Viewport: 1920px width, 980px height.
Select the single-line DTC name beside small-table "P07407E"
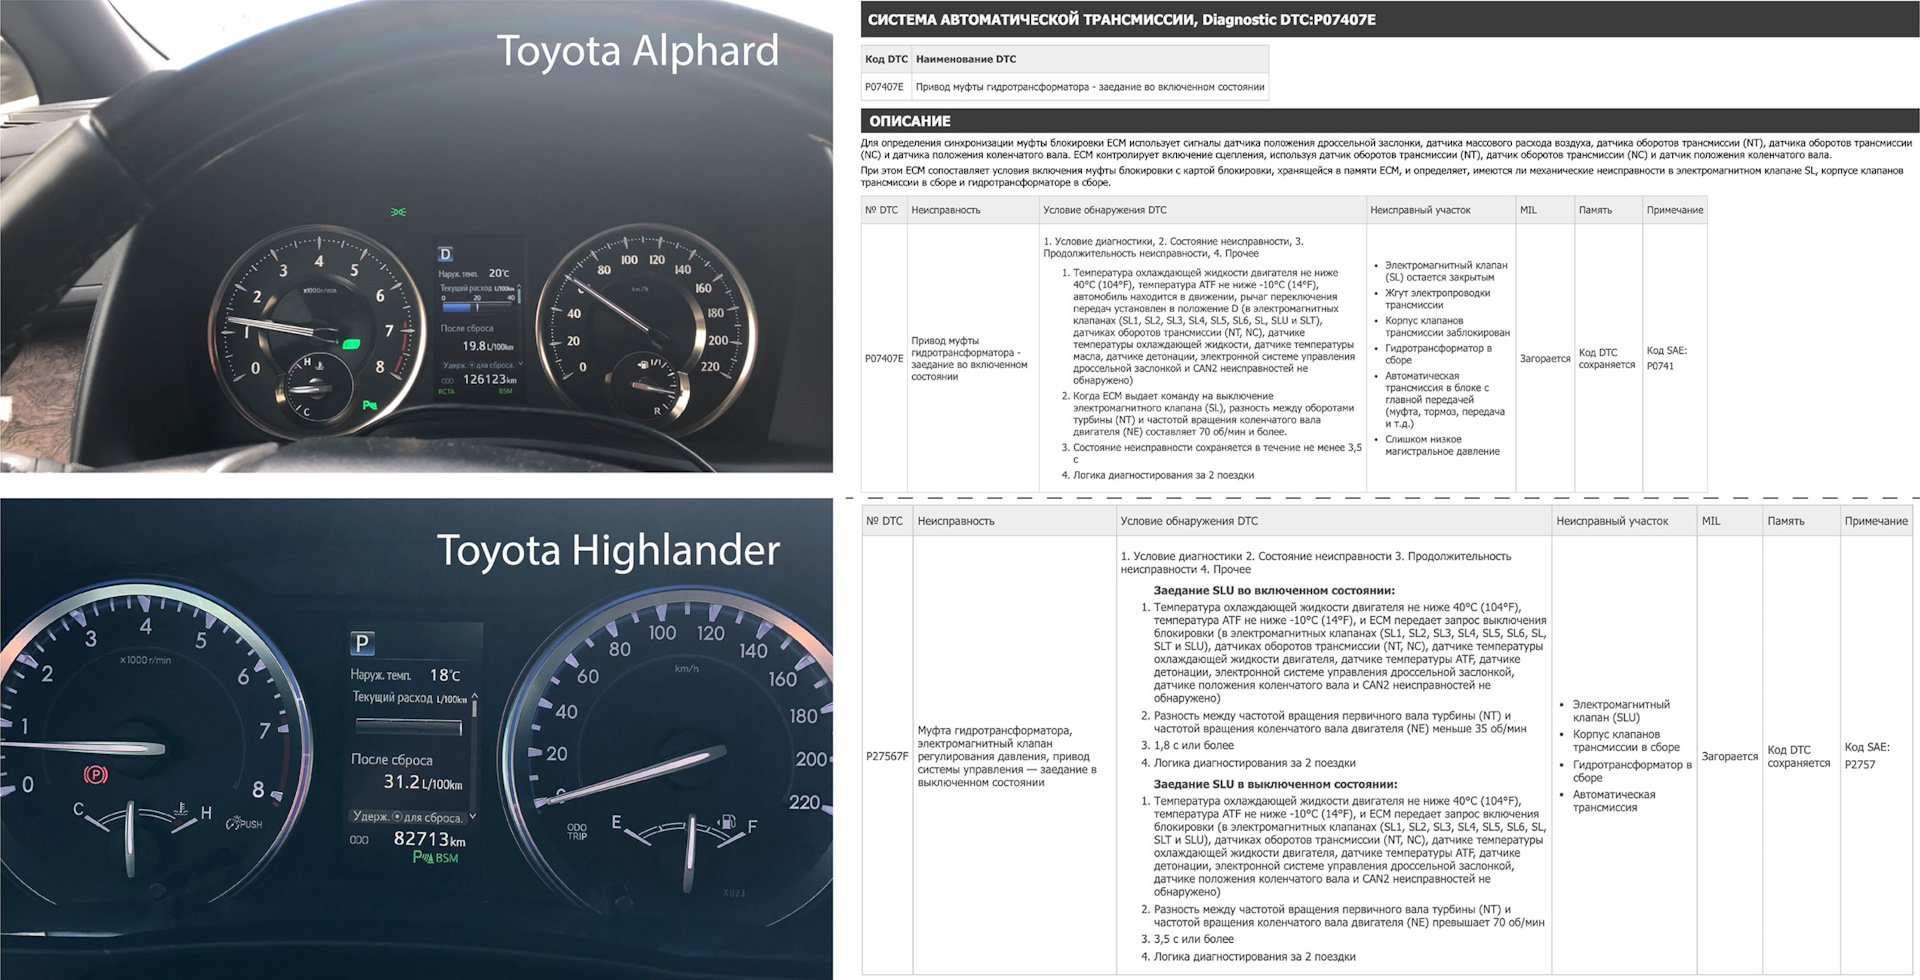[x=1090, y=87]
